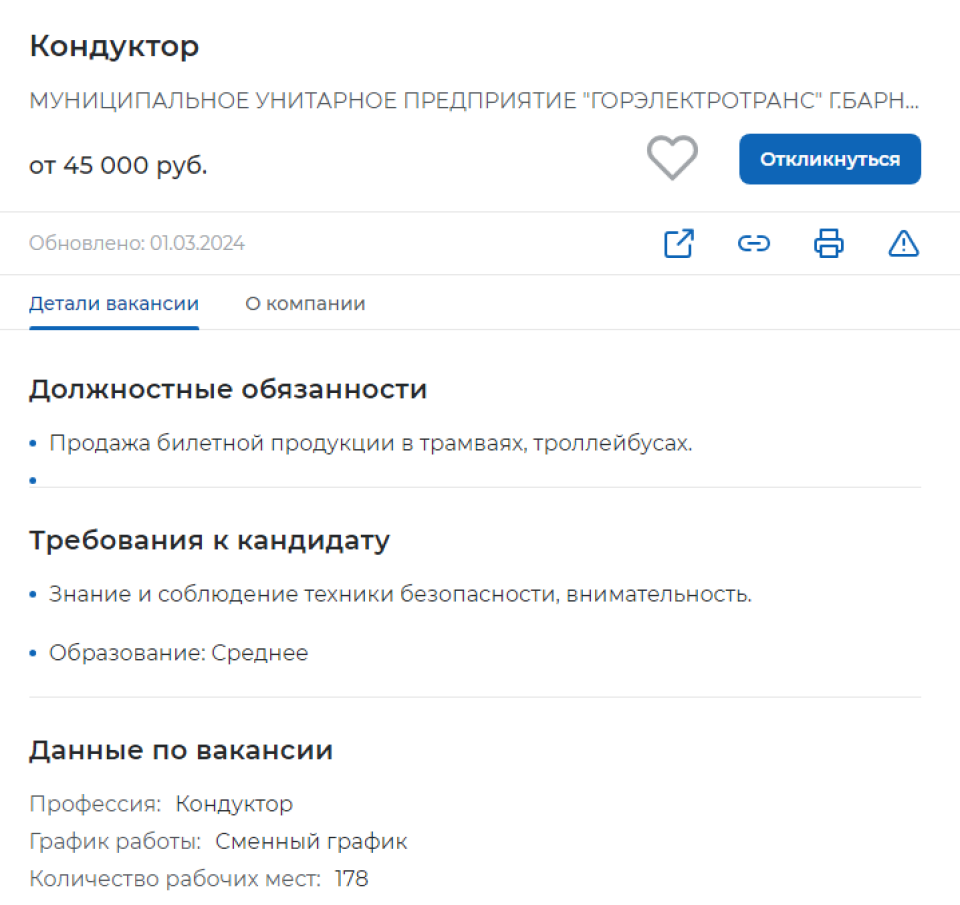Switch to the О компании tab

click(304, 303)
